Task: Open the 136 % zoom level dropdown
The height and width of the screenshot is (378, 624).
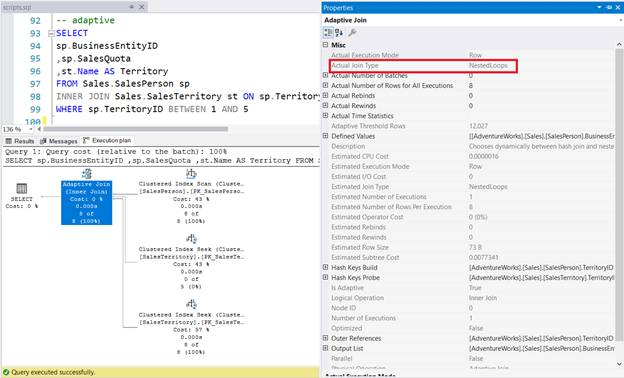Action: click(31, 129)
